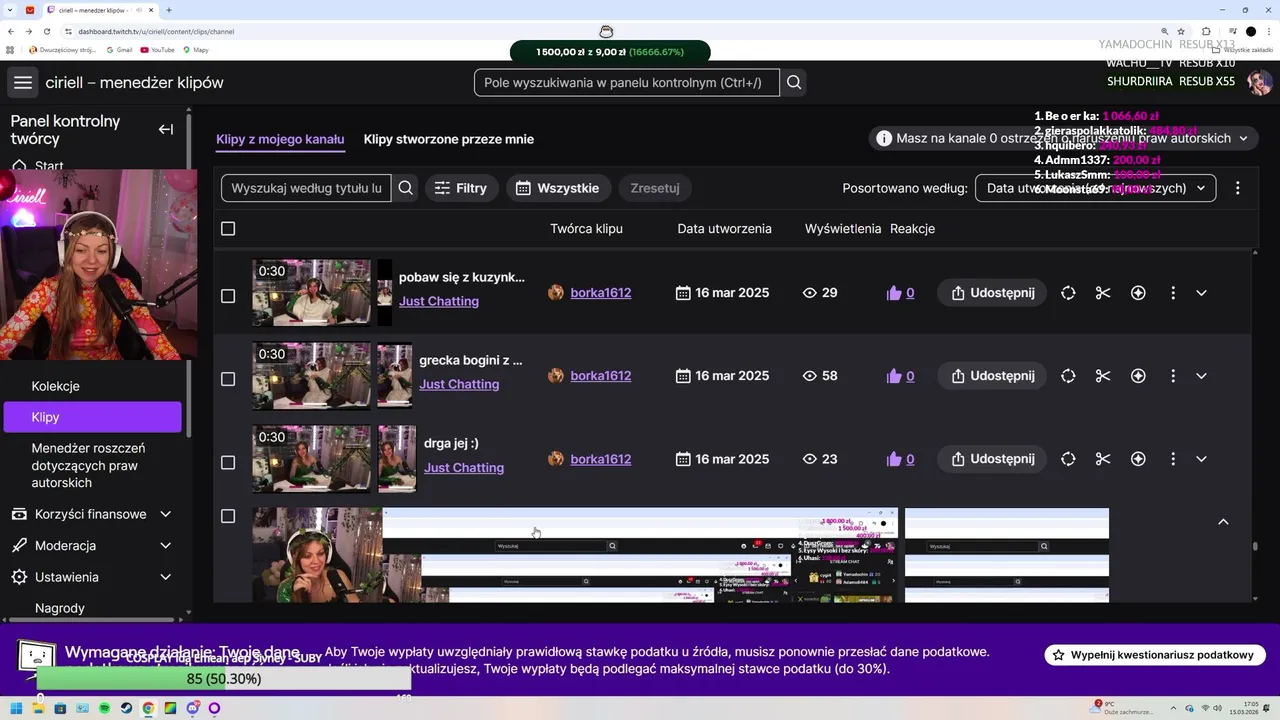Click 'Udostępnij' for 'drga jej :)' clip
1280x720 pixels.
992,459
